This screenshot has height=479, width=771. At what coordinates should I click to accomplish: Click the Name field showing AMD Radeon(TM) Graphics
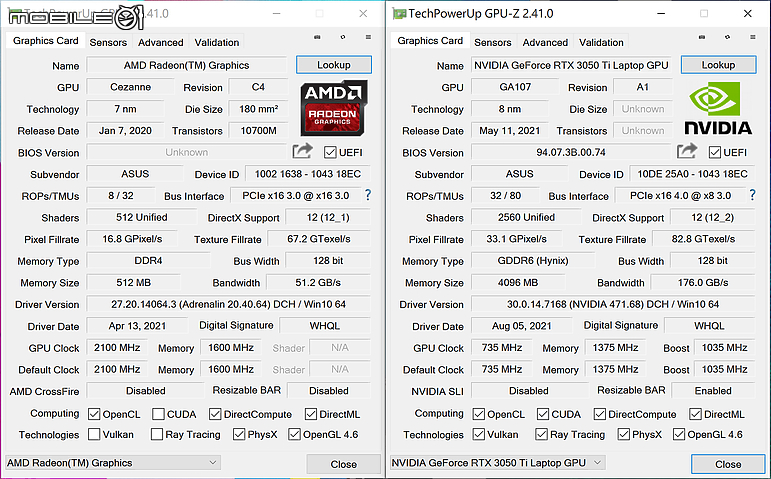click(x=186, y=65)
